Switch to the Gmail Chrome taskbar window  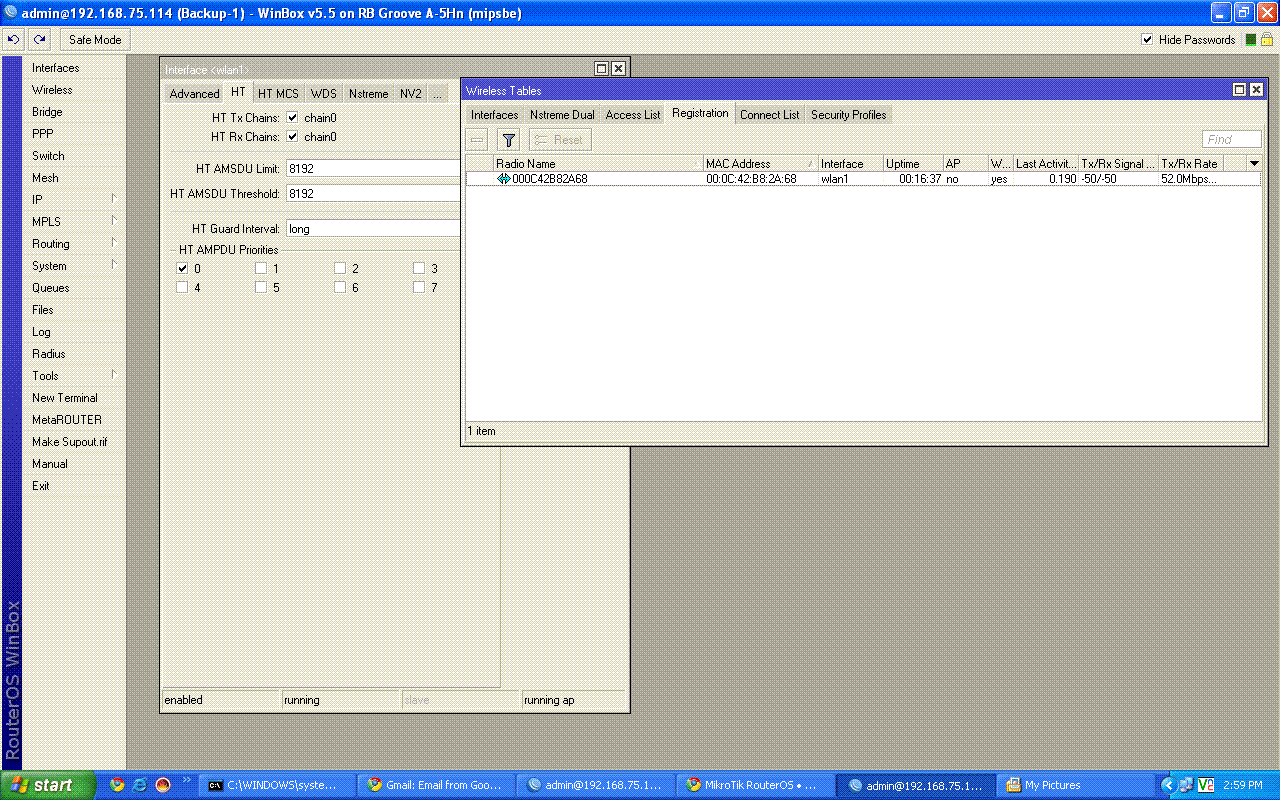pos(438,785)
